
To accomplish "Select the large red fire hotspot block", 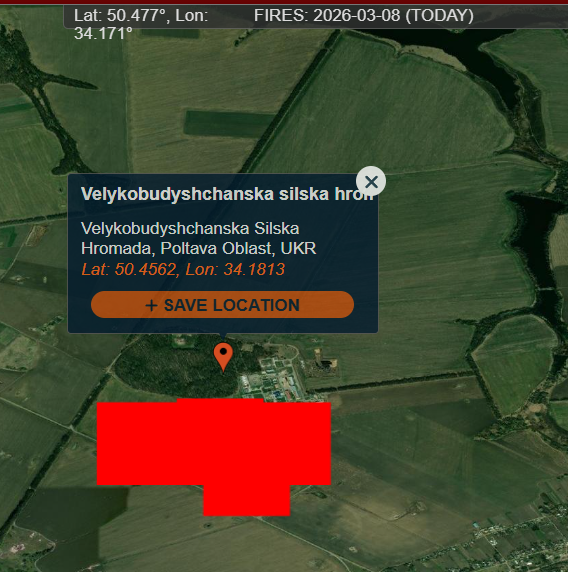I will 213,442.
